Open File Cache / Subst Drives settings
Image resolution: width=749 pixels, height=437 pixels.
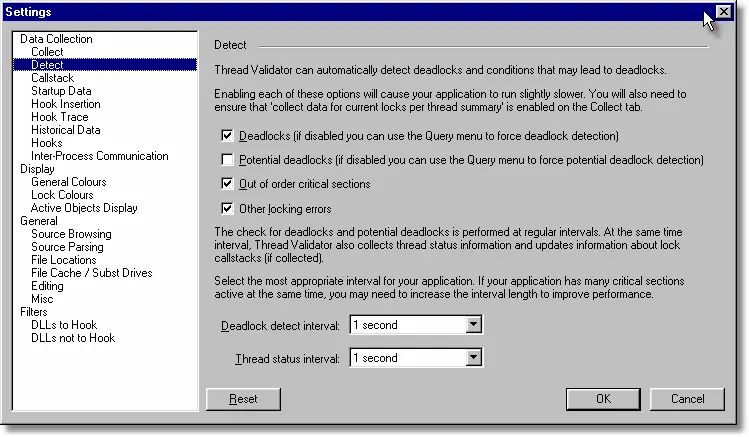(x=92, y=273)
